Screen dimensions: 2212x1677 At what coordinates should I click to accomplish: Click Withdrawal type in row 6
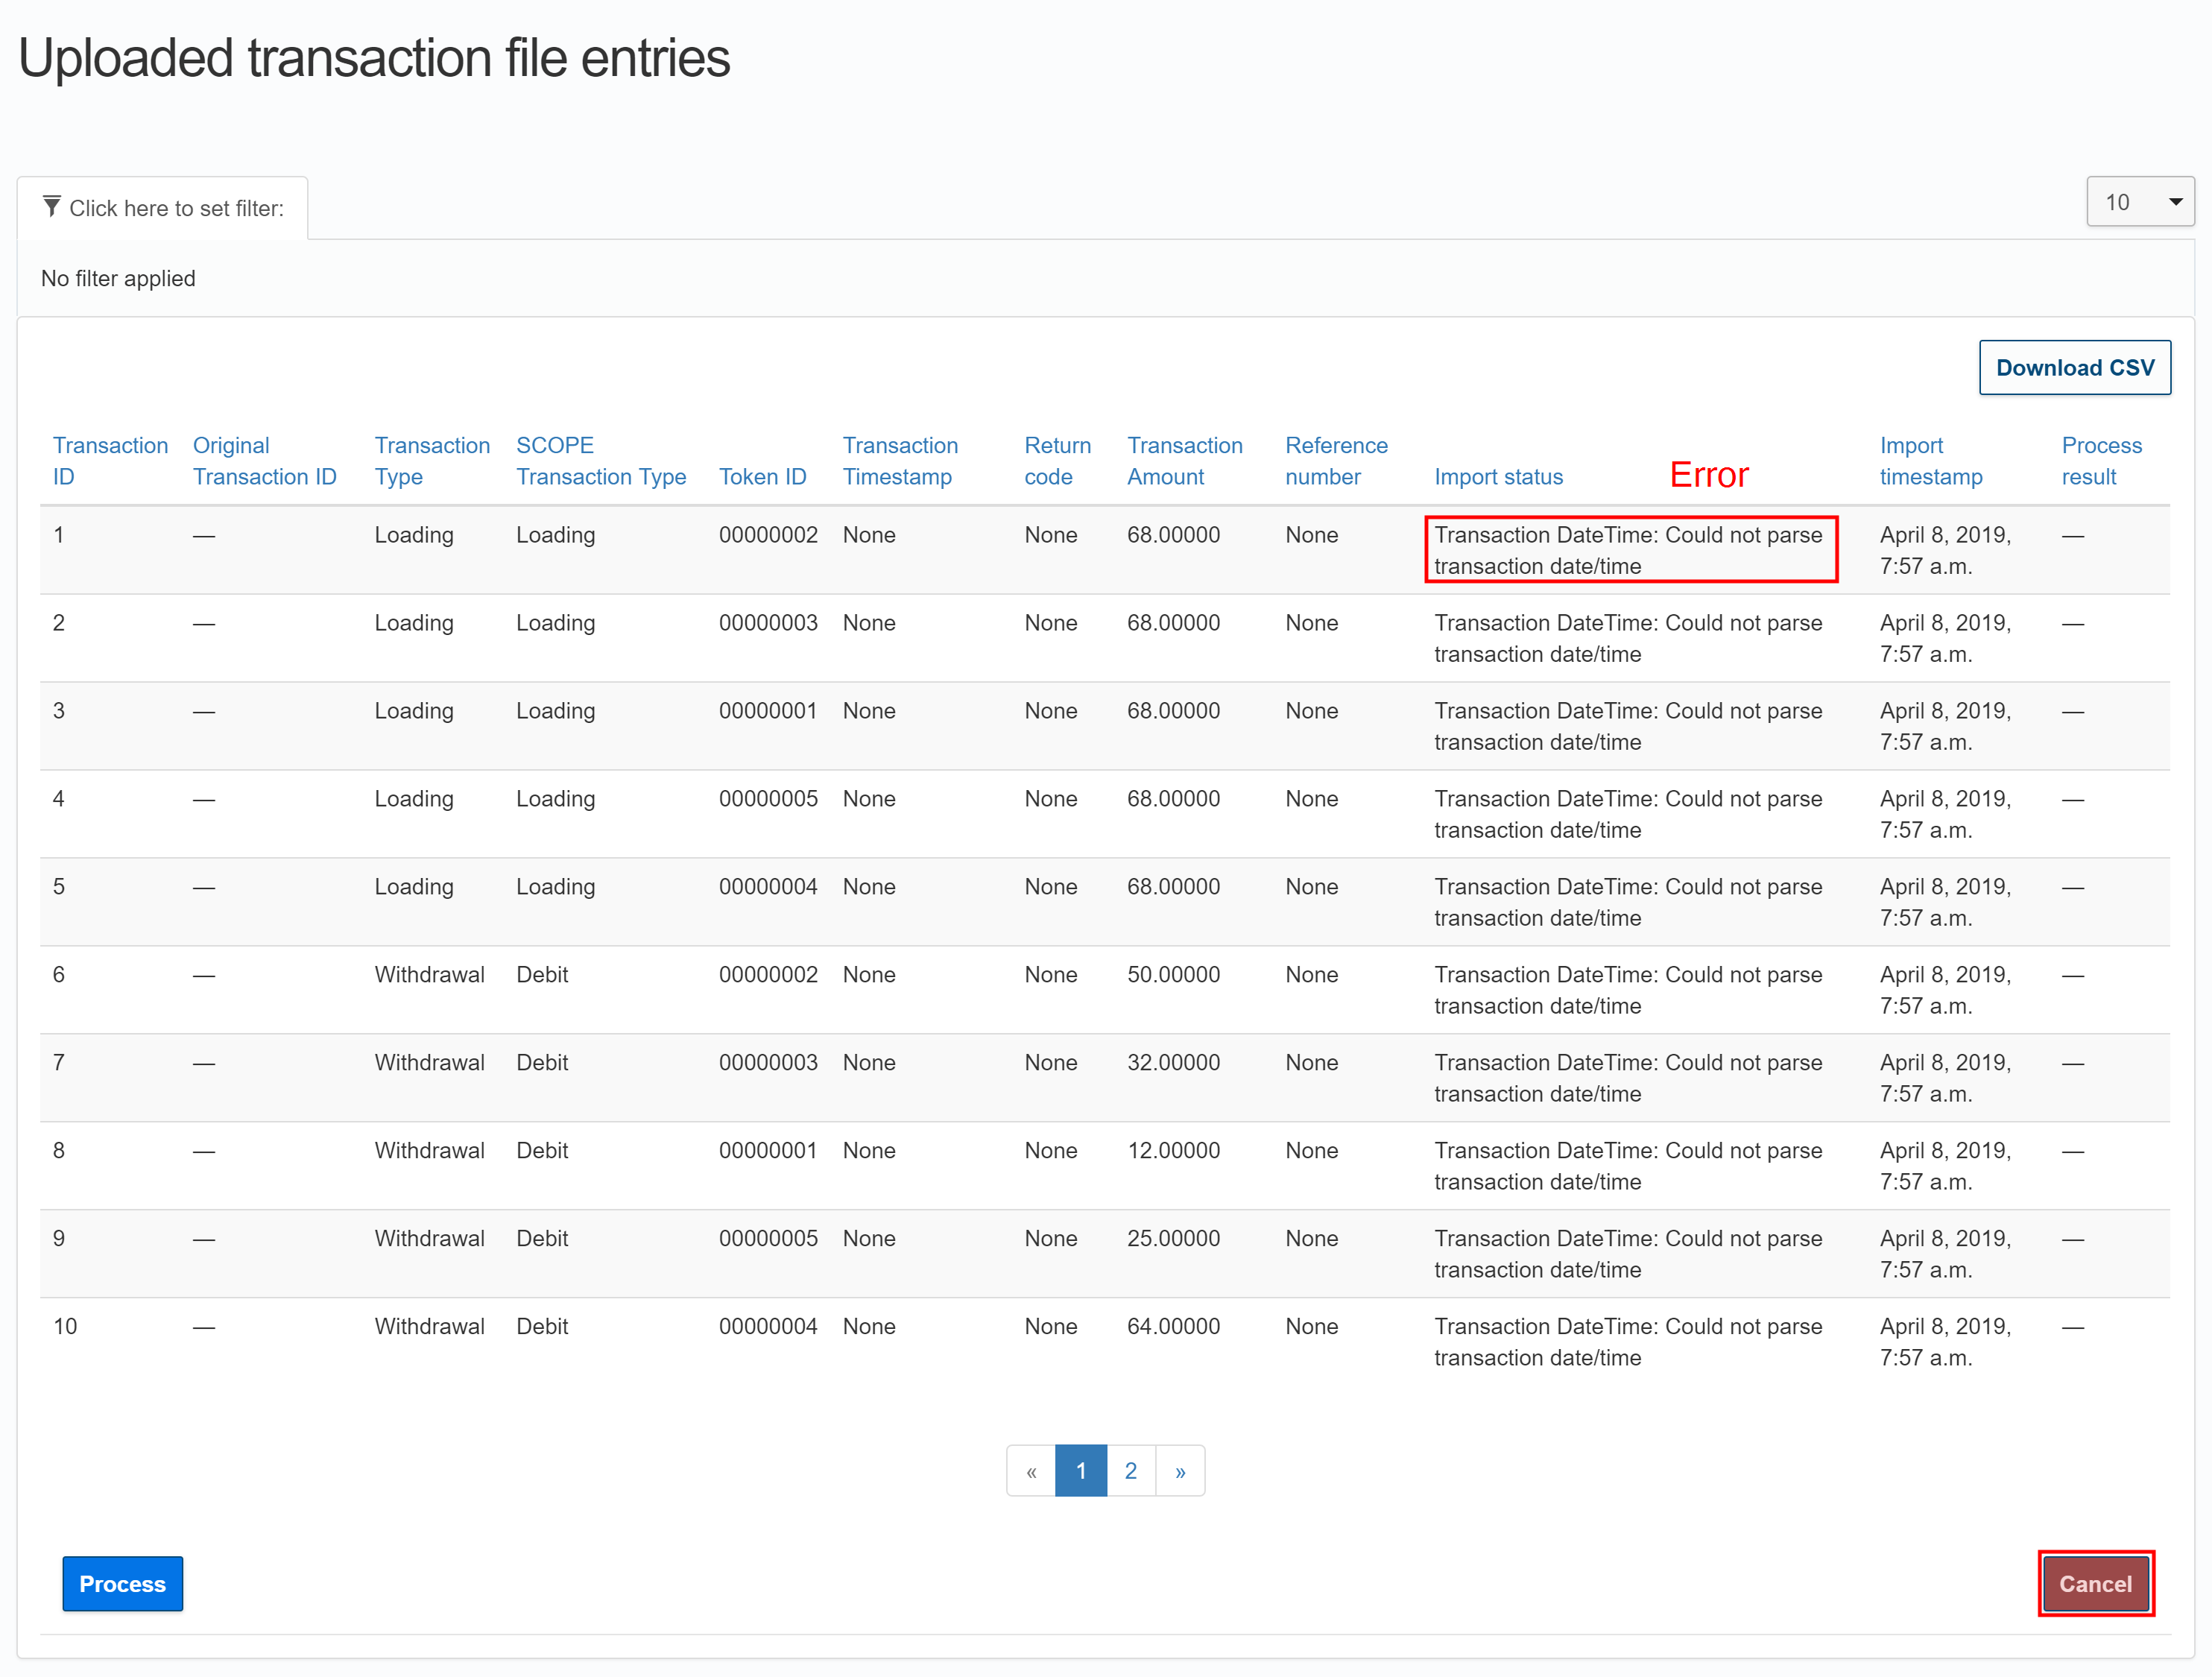pos(429,975)
